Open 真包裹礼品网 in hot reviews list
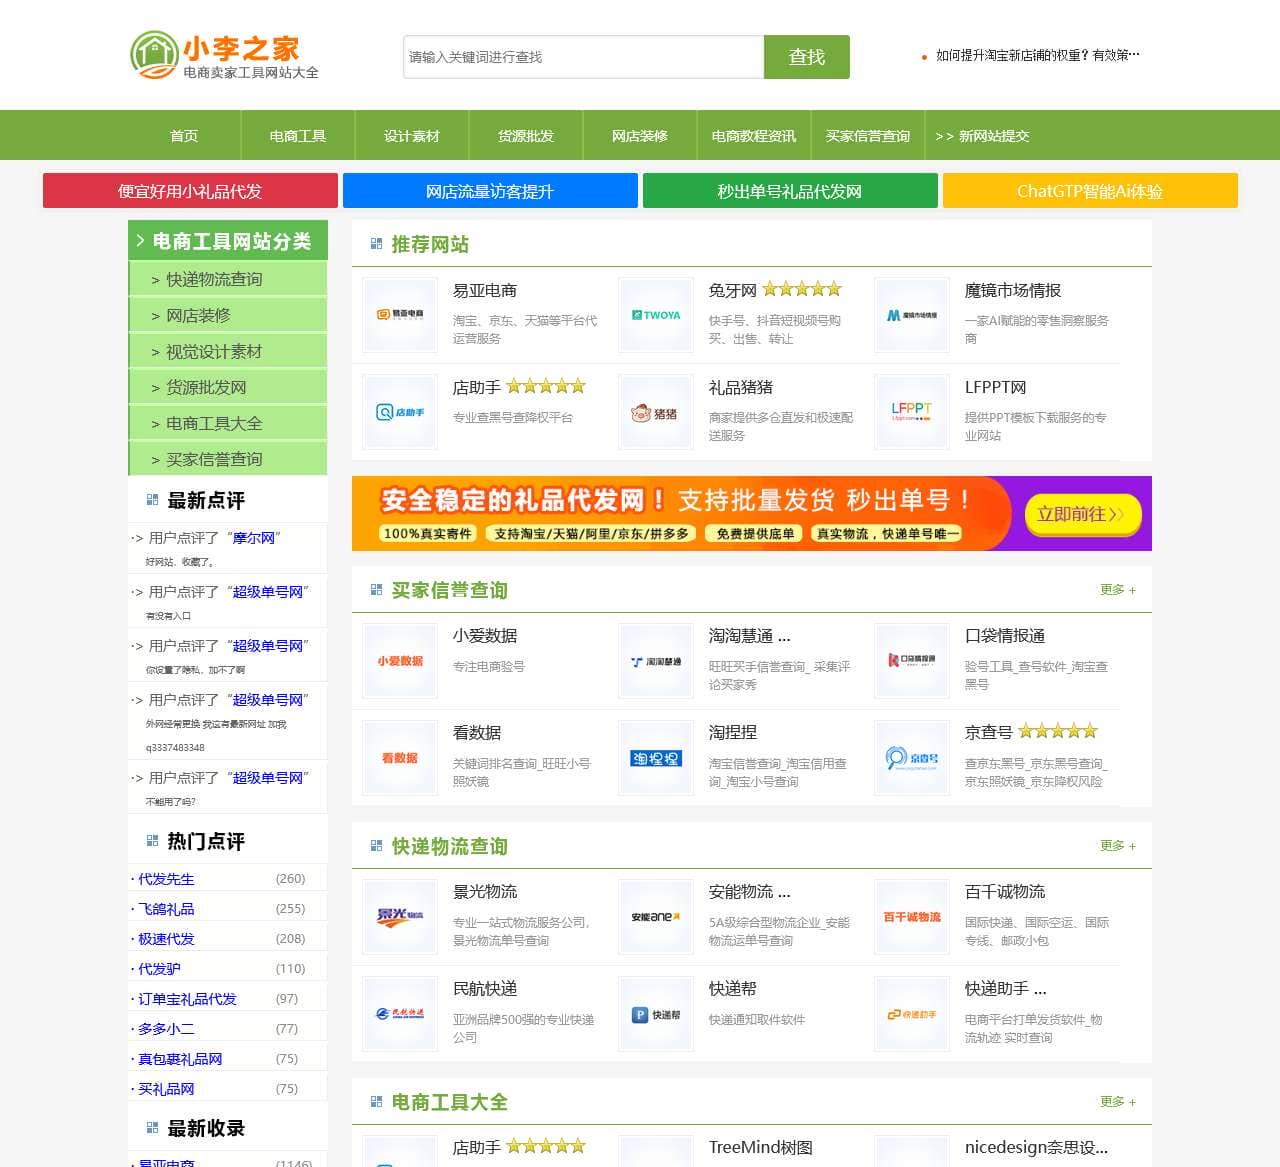The image size is (1280, 1167). click(x=180, y=1059)
